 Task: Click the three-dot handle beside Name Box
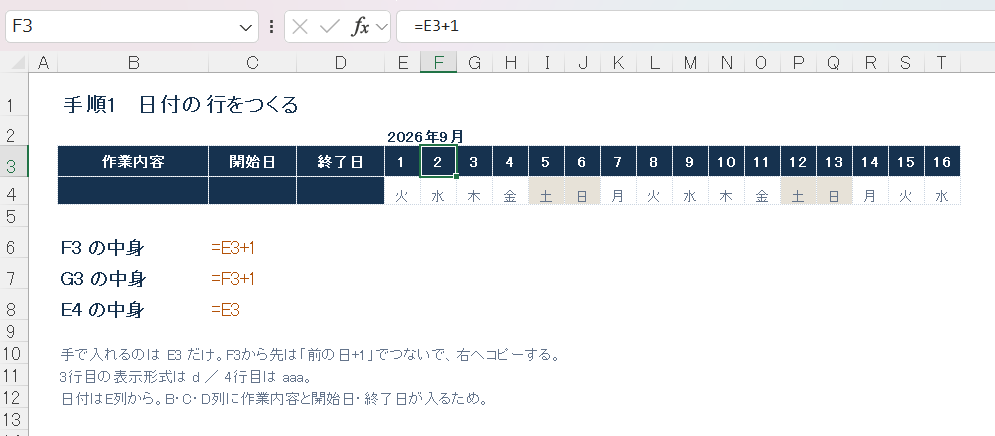[272, 27]
